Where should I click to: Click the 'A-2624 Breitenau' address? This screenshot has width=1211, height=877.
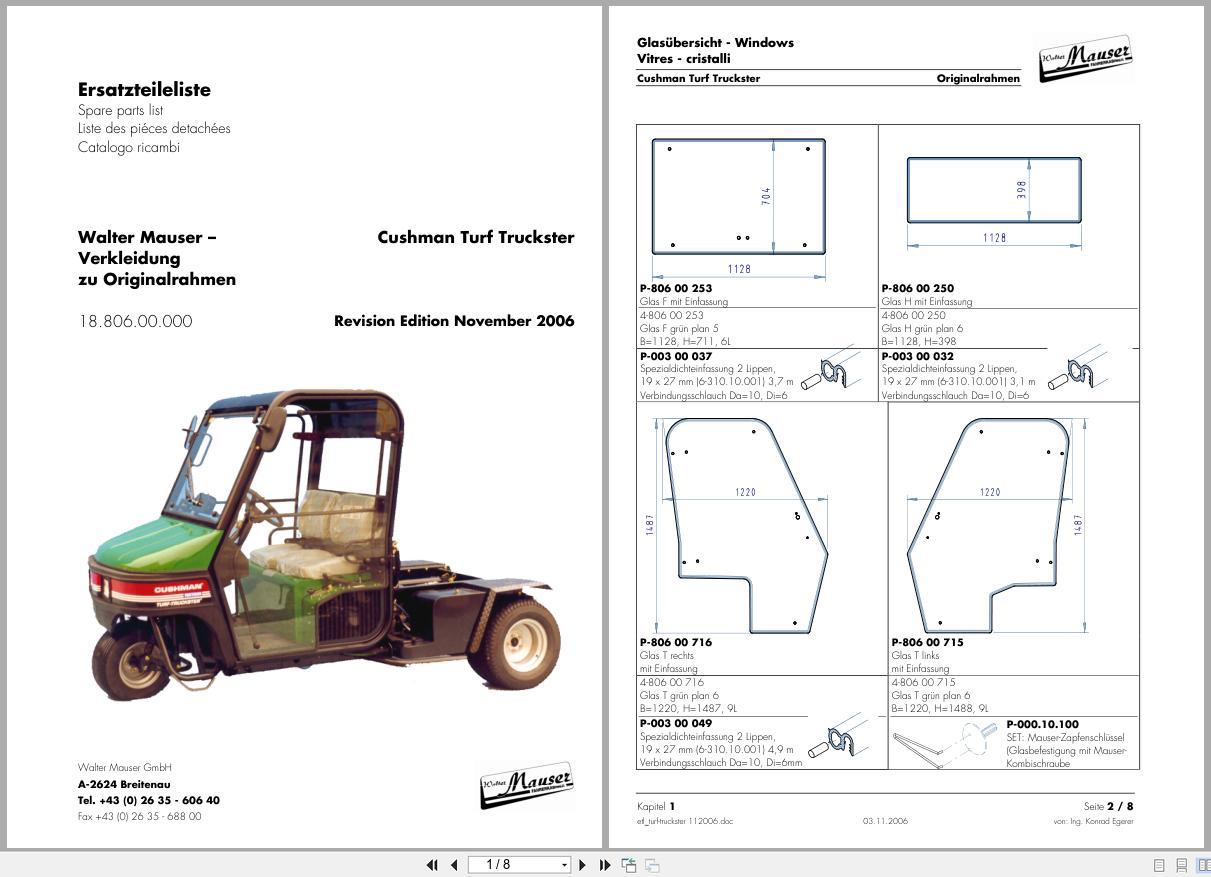pyautogui.click(x=125, y=784)
